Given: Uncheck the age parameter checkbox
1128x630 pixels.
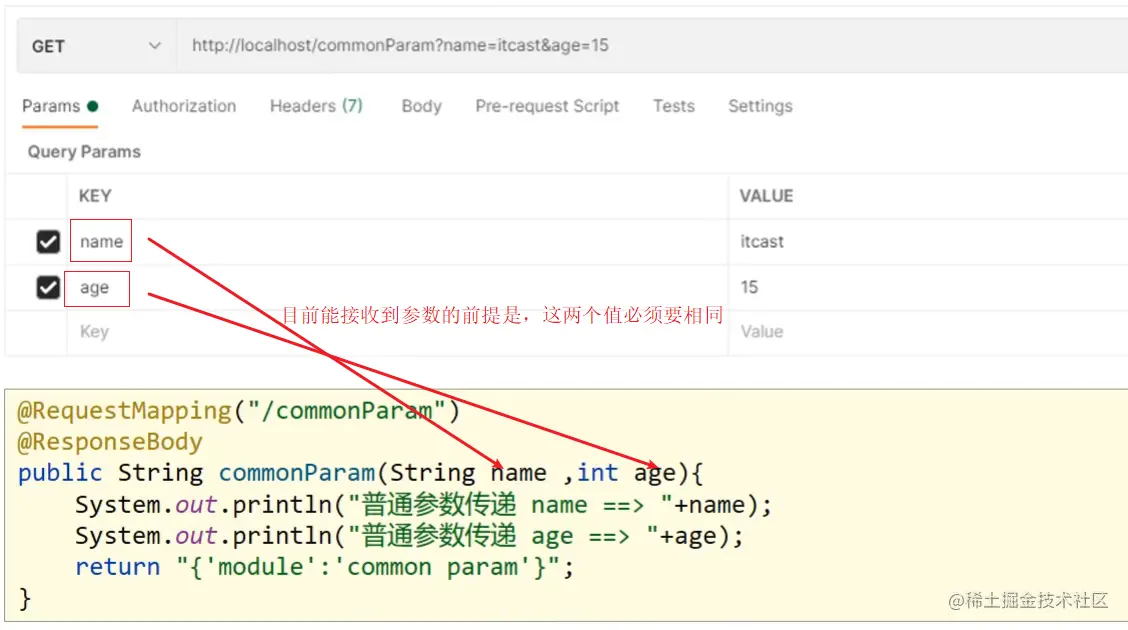Looking at the screenshot, I should (x=48, y=288).
